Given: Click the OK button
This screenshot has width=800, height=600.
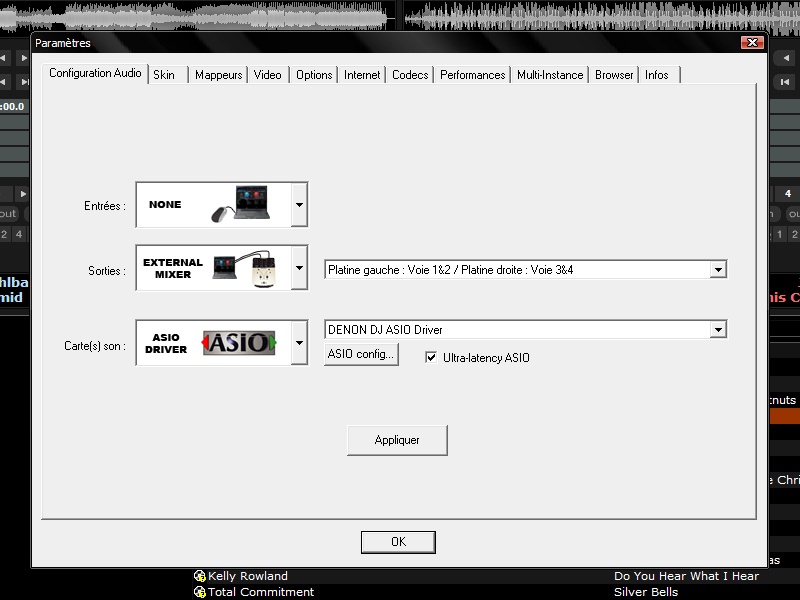Looking at the screenshot, I should [398, 542].
